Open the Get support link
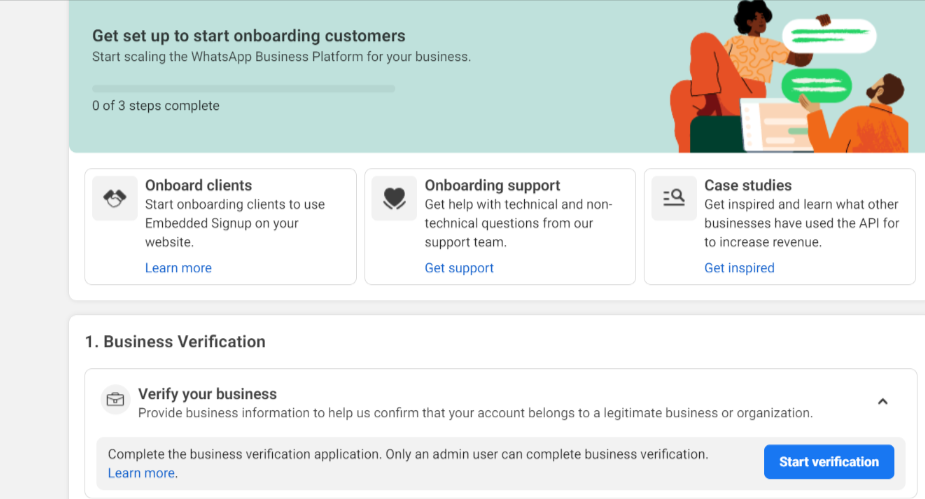 tap(459, 268)
